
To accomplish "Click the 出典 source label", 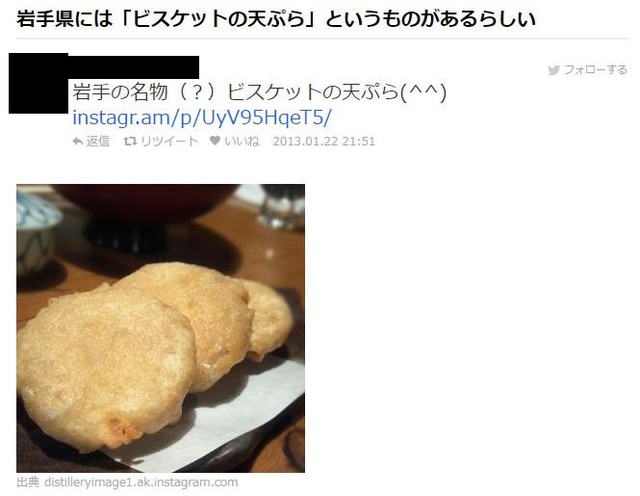I will [28, 482].
